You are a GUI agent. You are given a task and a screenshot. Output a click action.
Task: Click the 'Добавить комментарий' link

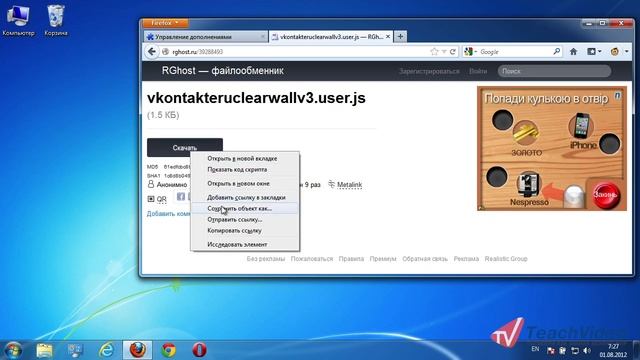pyautogui.click(x=169, y=214)
